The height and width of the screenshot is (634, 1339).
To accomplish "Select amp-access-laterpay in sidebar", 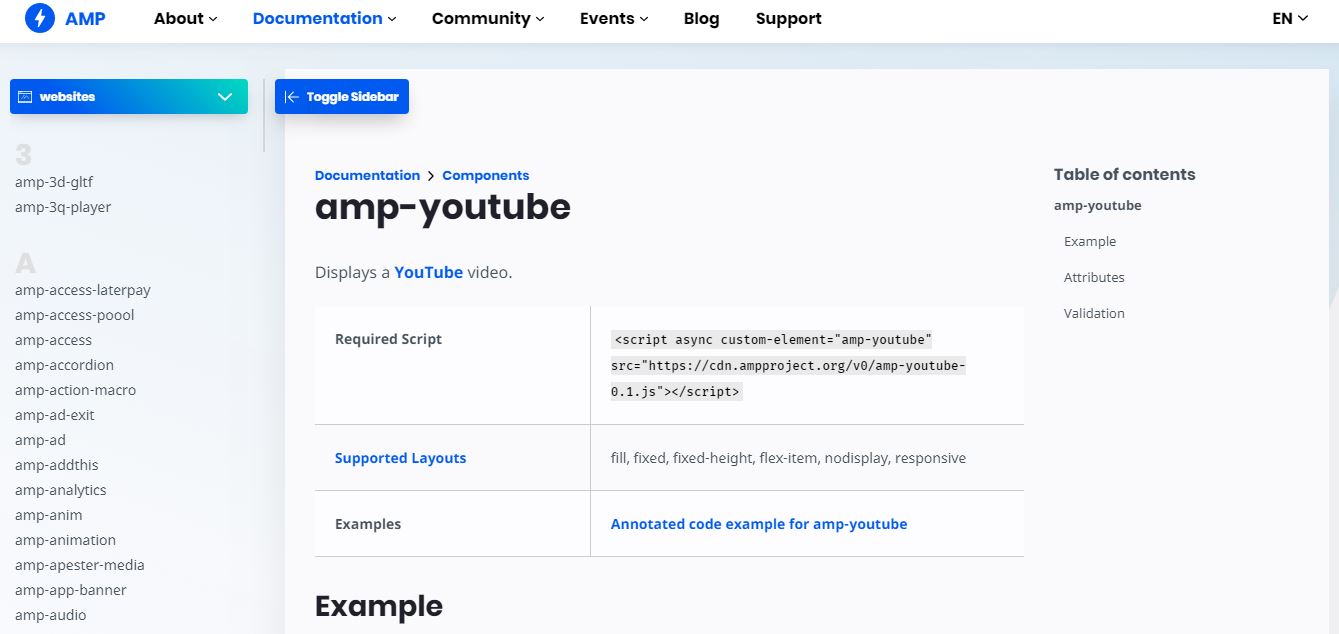I will click(x=83, y=290).
